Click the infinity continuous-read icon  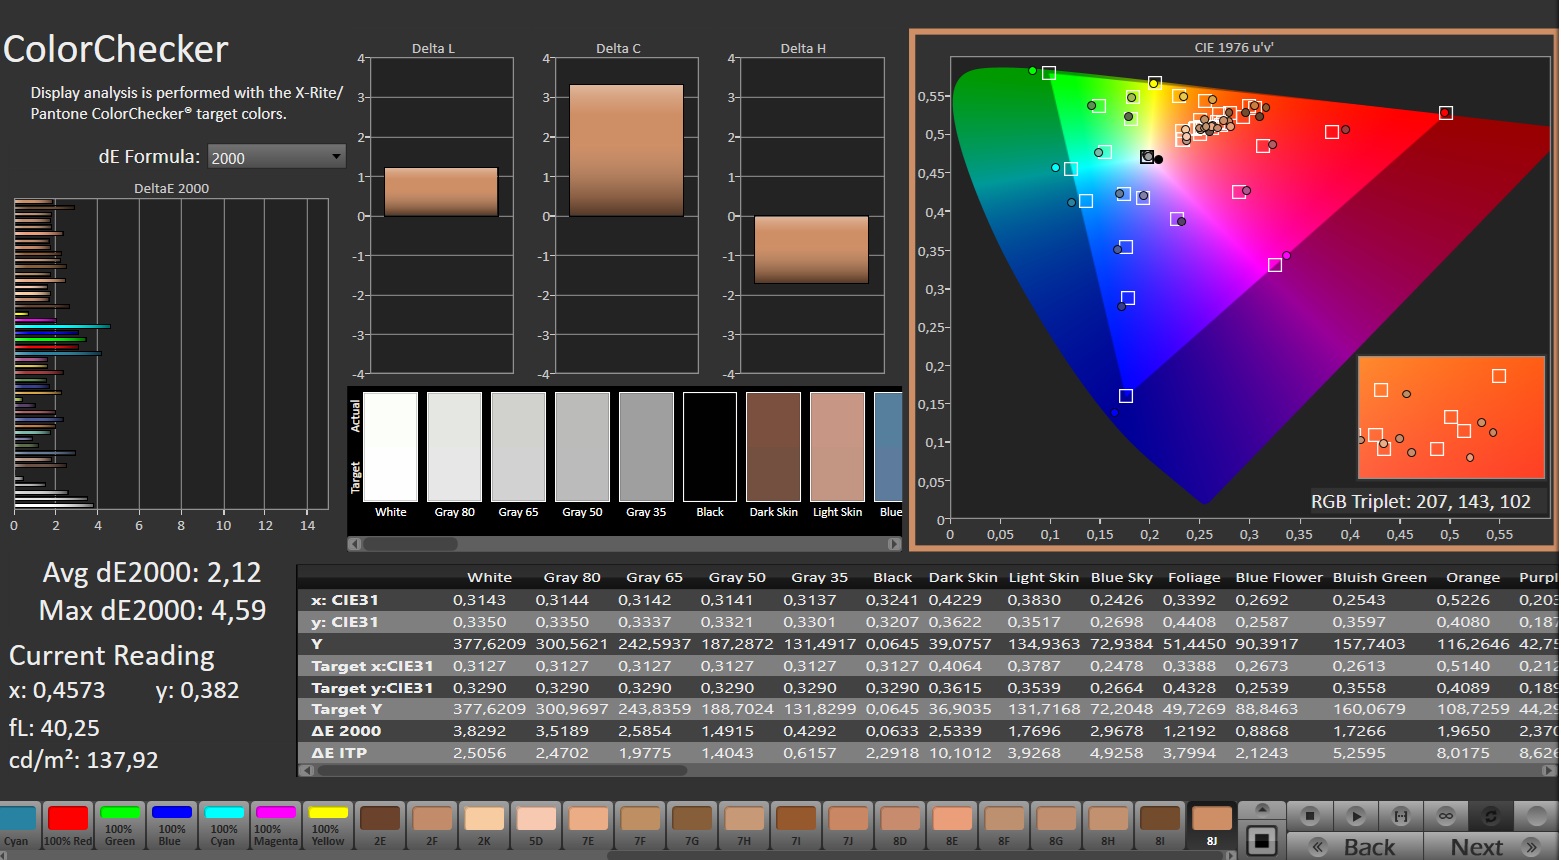click(x=1446, y=816)
